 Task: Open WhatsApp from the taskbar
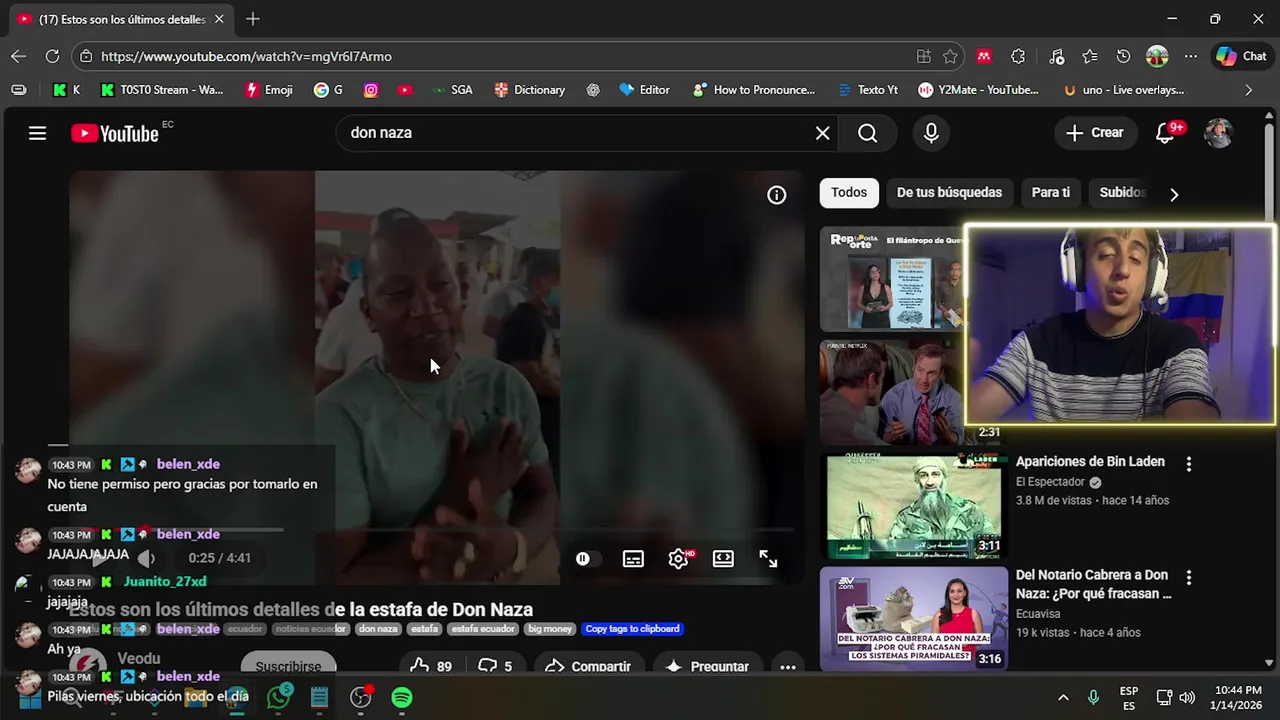click(x=279, y=697)
